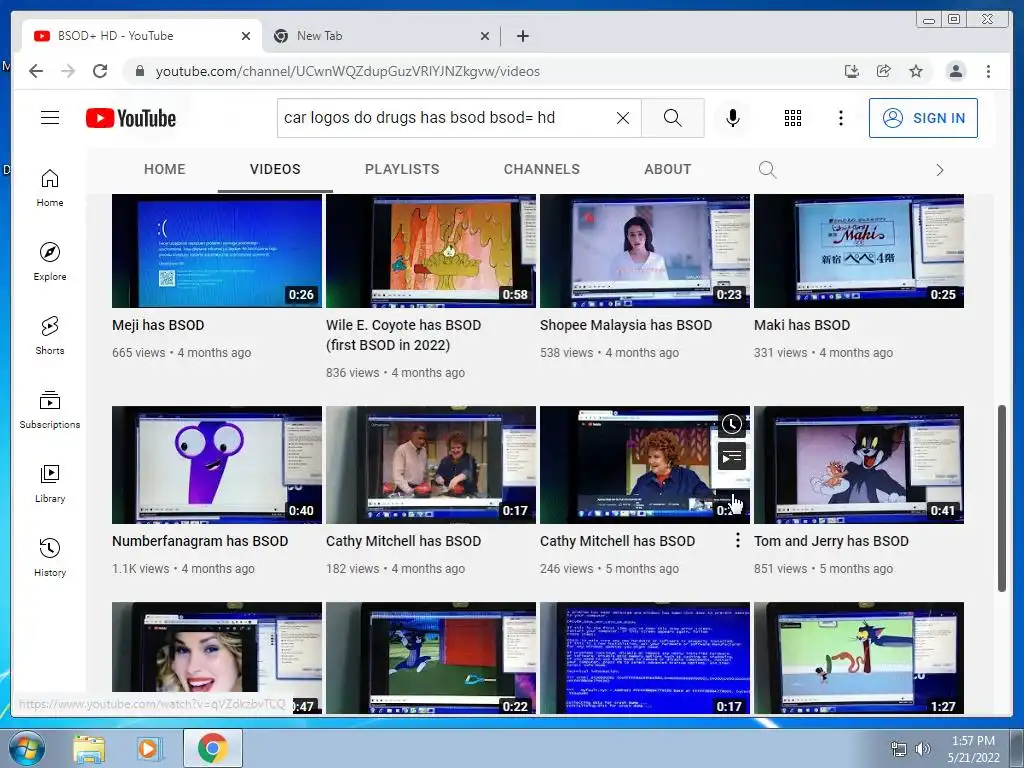Open the Meji has BSOD thumbnail
The image size is (1024, 768).
point(217,251)
